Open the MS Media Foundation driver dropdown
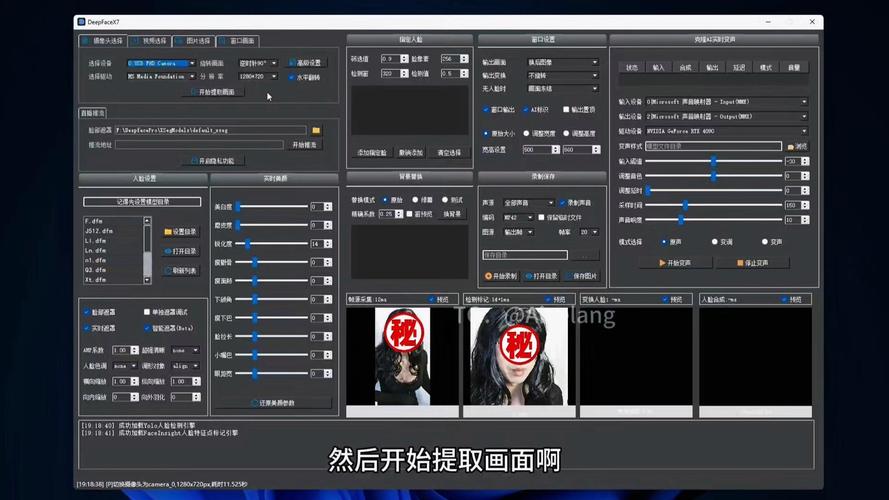 [x=161, y=77]
